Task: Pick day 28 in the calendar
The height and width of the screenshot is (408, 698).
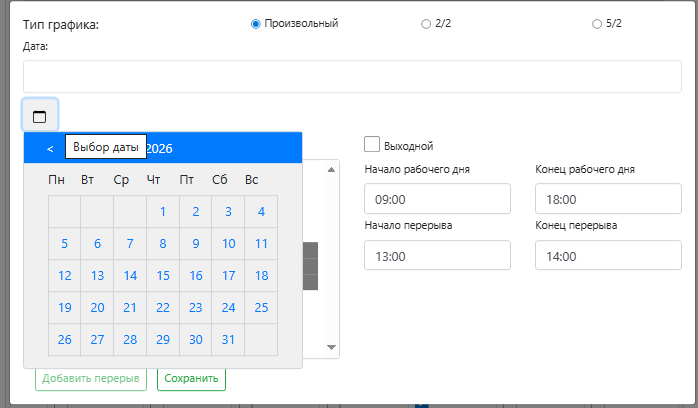Action: pyautogui.click(x=130, y=339)
